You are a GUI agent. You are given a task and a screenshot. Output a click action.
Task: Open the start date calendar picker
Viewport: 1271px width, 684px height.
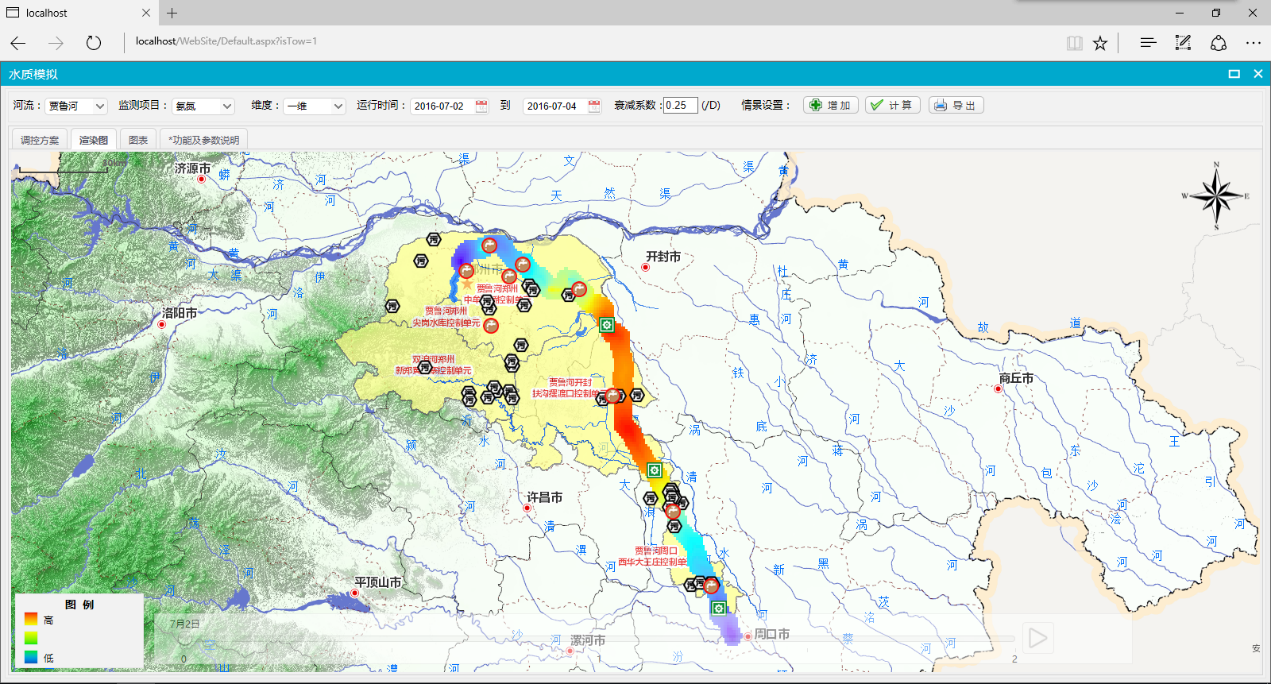(x=481, y=106)
